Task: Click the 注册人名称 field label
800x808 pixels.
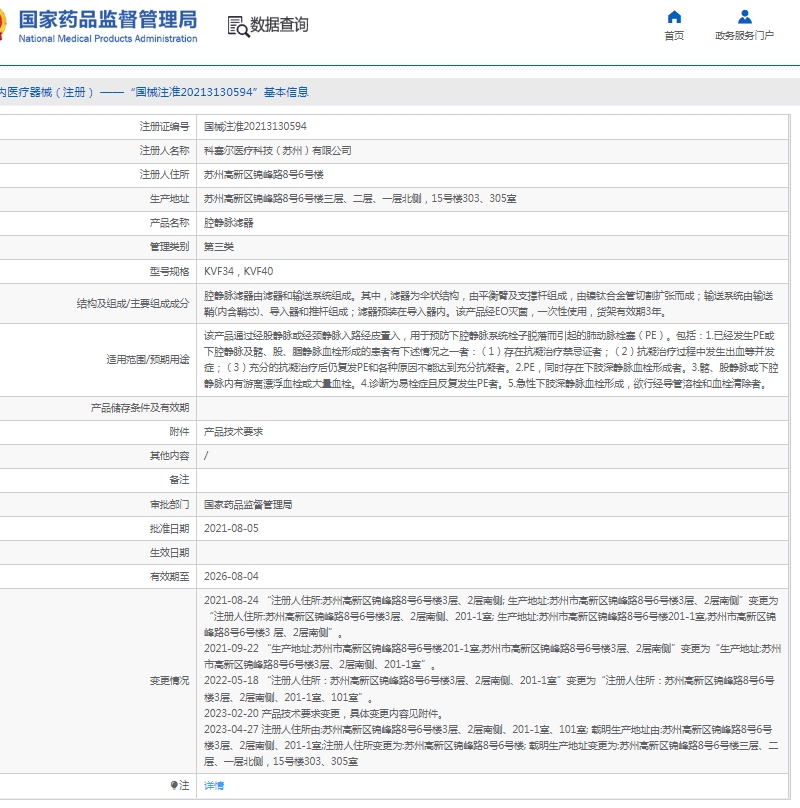Action: pyautogui.click(x=164, y=150)
